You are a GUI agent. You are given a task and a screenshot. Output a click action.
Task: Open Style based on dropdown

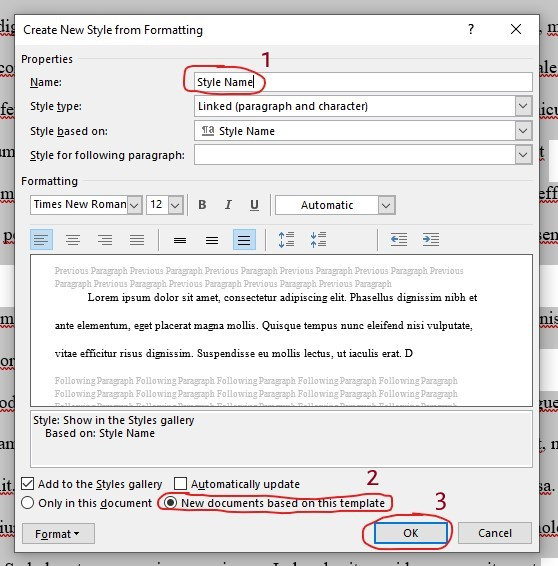(x=523, y=131)
